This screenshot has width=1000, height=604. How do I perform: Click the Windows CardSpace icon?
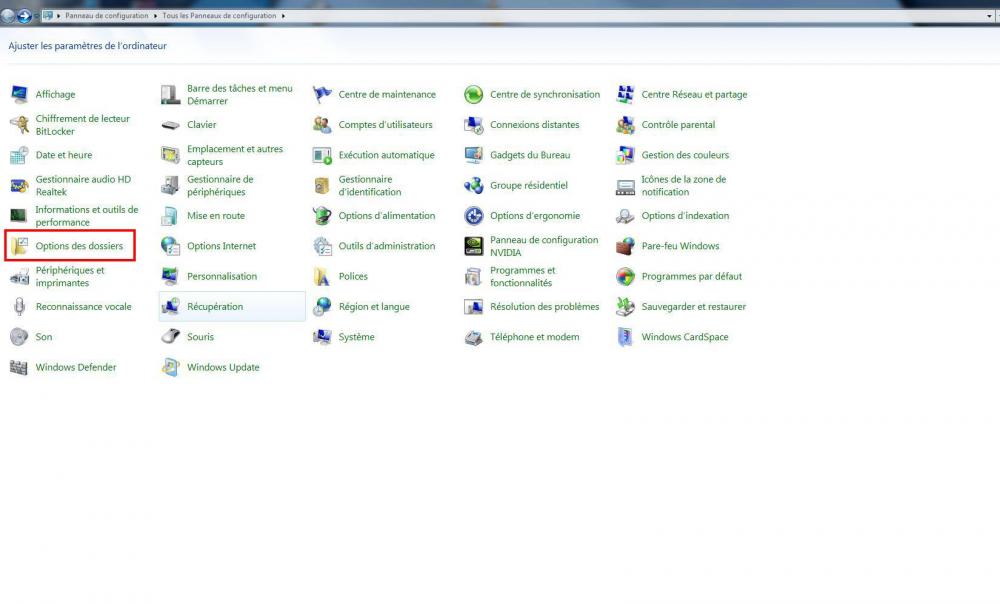tap(625, 337)
